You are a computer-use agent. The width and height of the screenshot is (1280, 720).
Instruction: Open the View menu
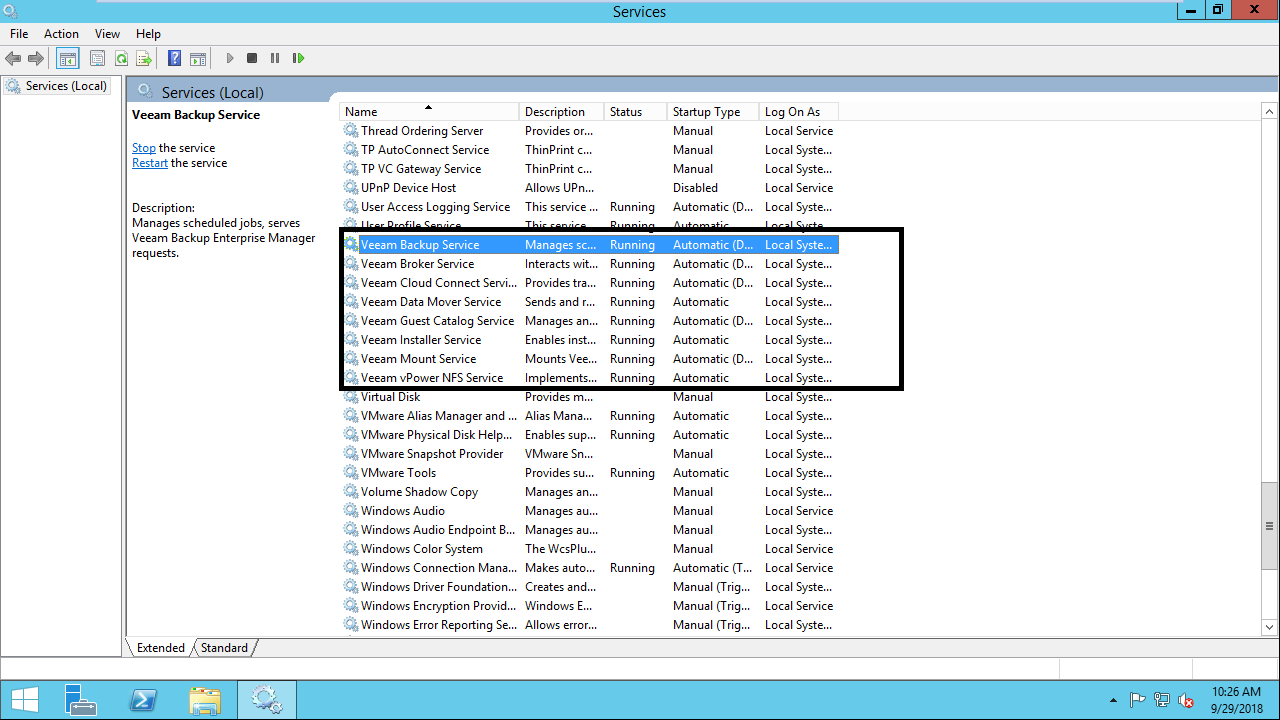coord(107,34)
